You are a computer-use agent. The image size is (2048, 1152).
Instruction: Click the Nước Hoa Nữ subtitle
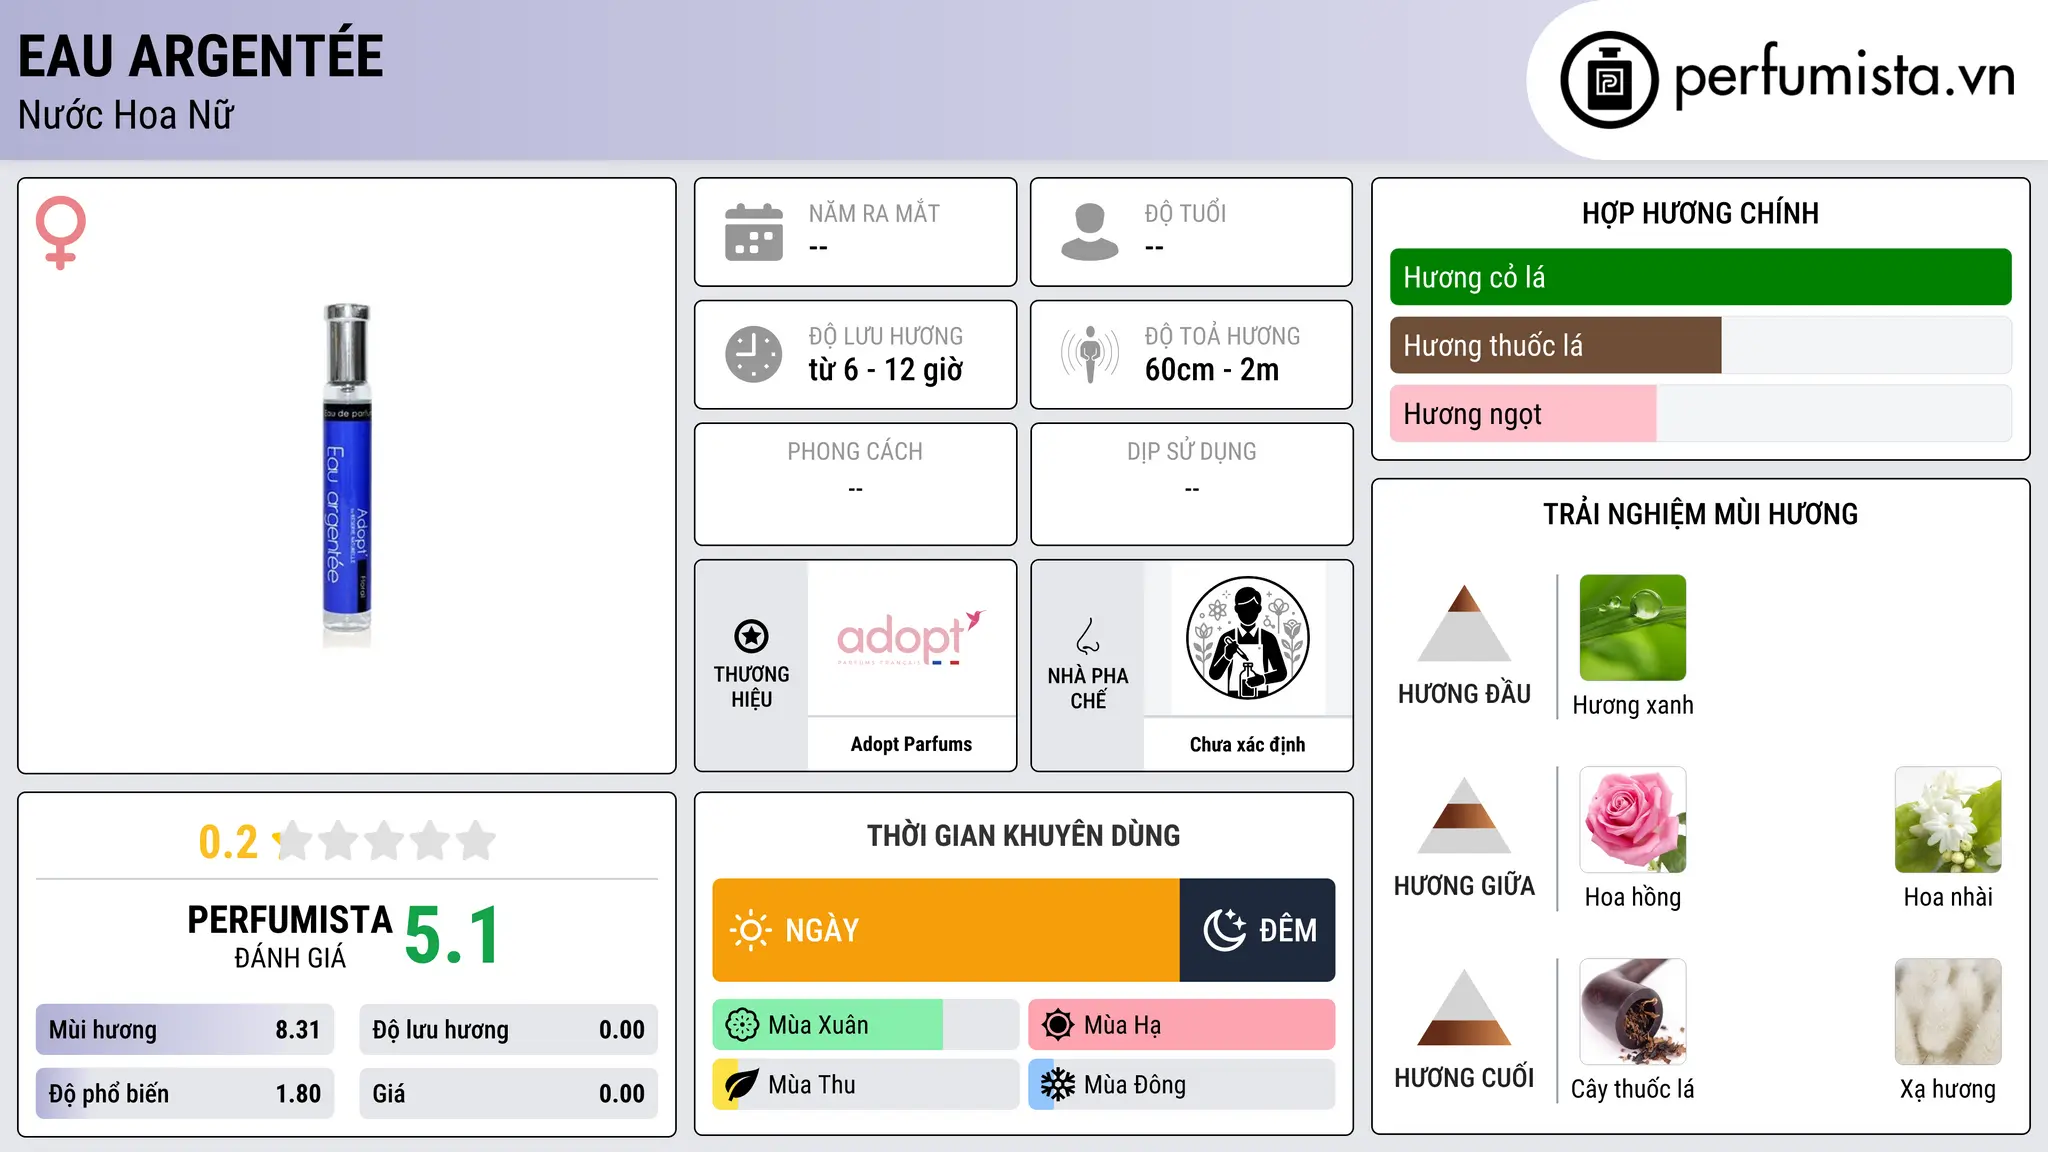point(126,116)
